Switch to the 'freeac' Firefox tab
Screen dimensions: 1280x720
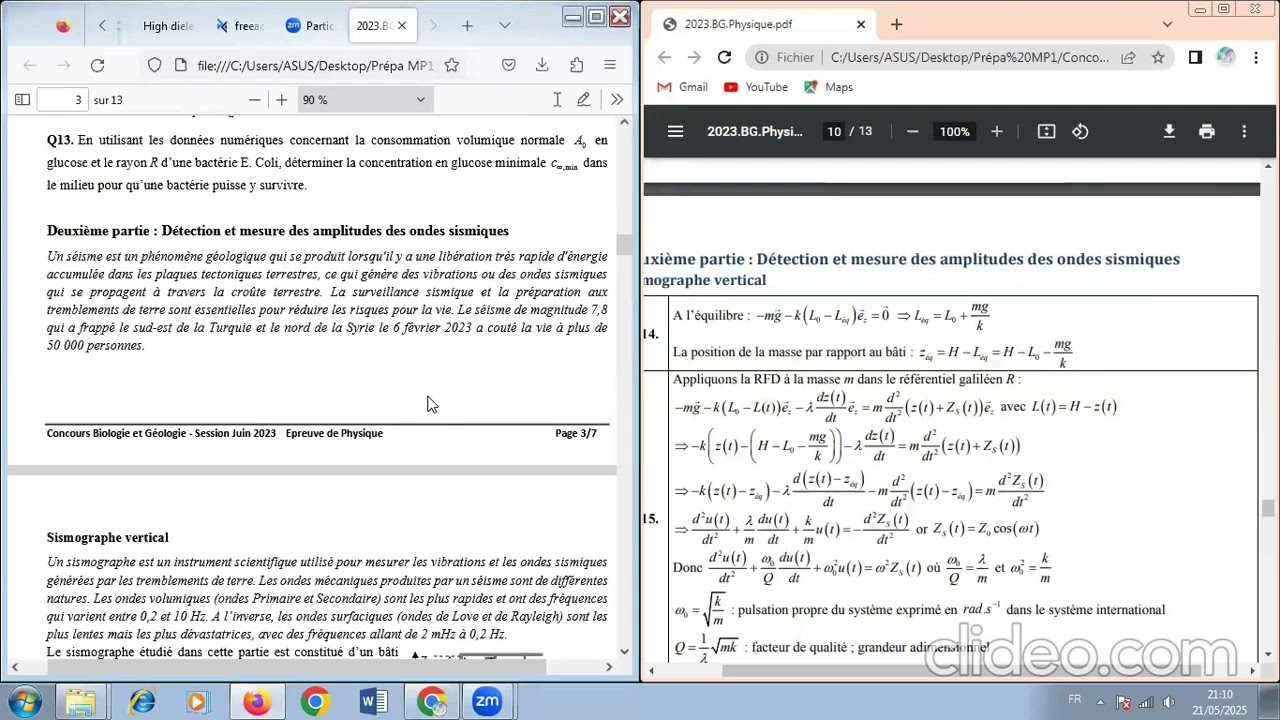click(240, 26)
